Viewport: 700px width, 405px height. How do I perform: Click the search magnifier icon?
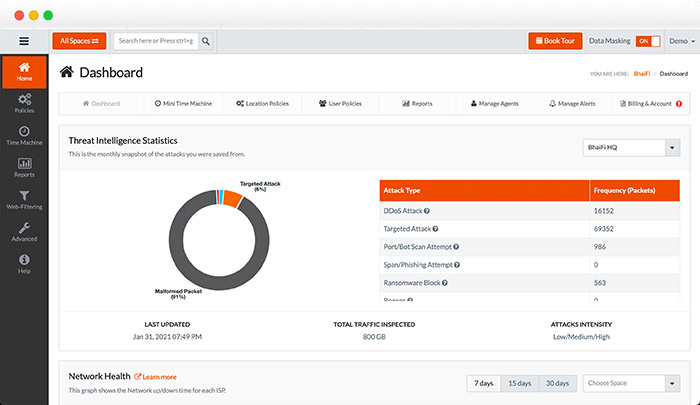pyautogui.click(x=205, y=41)
